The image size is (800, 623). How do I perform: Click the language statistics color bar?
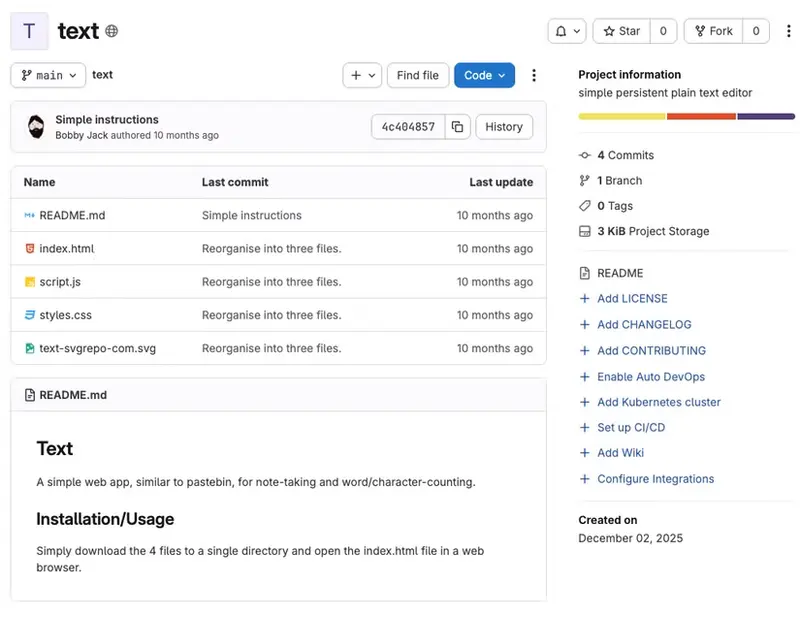[685, 115]
